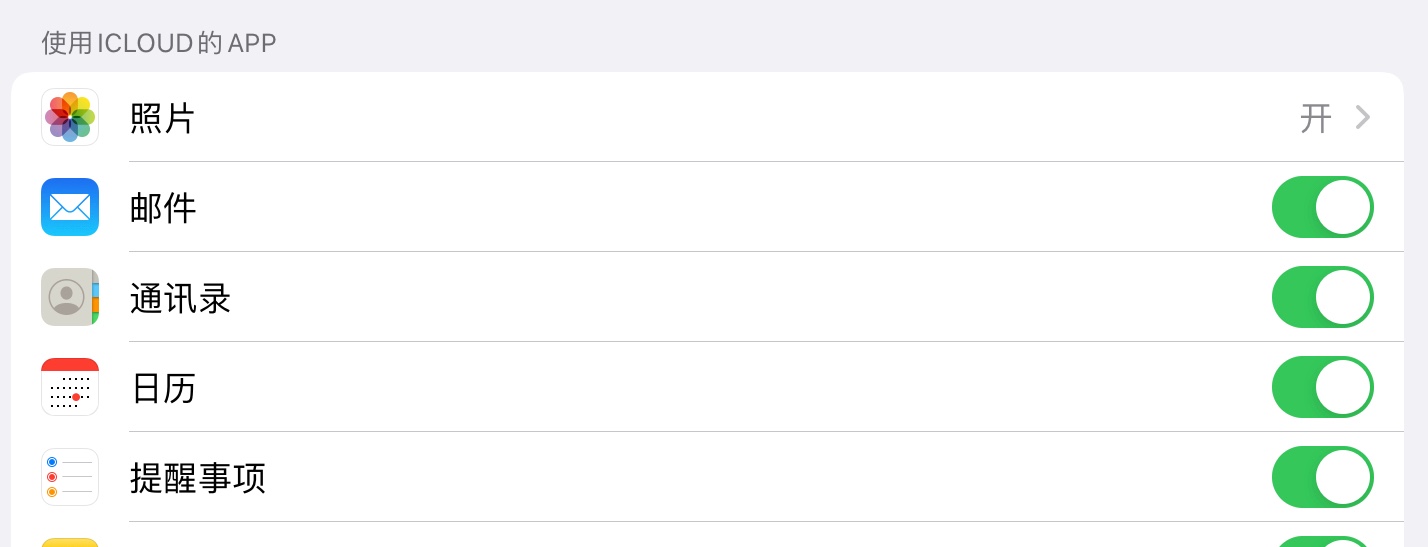Click the Reminders app icon
Screen dimensions: 1428x547
pos(70,477)
